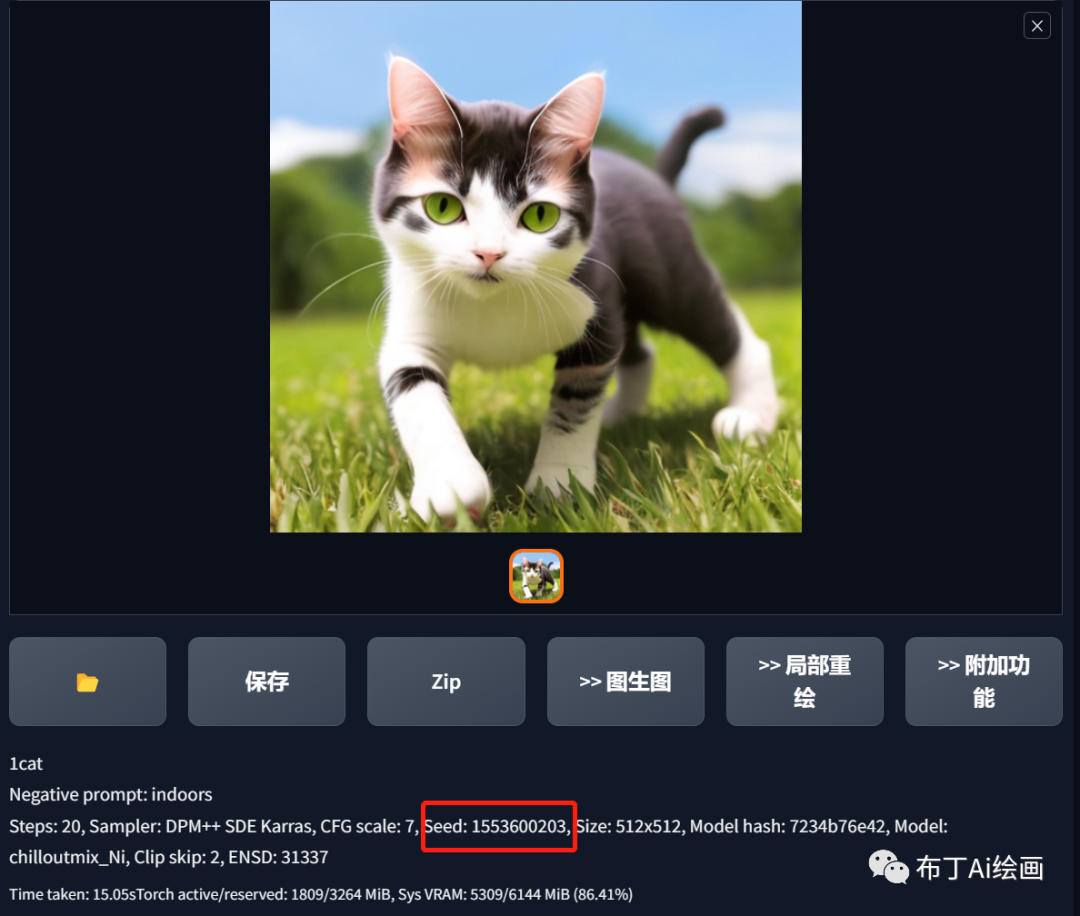Click the highlighted Seed: 1553600203 value
This screenshot has width=1080, height=916.
497,826
